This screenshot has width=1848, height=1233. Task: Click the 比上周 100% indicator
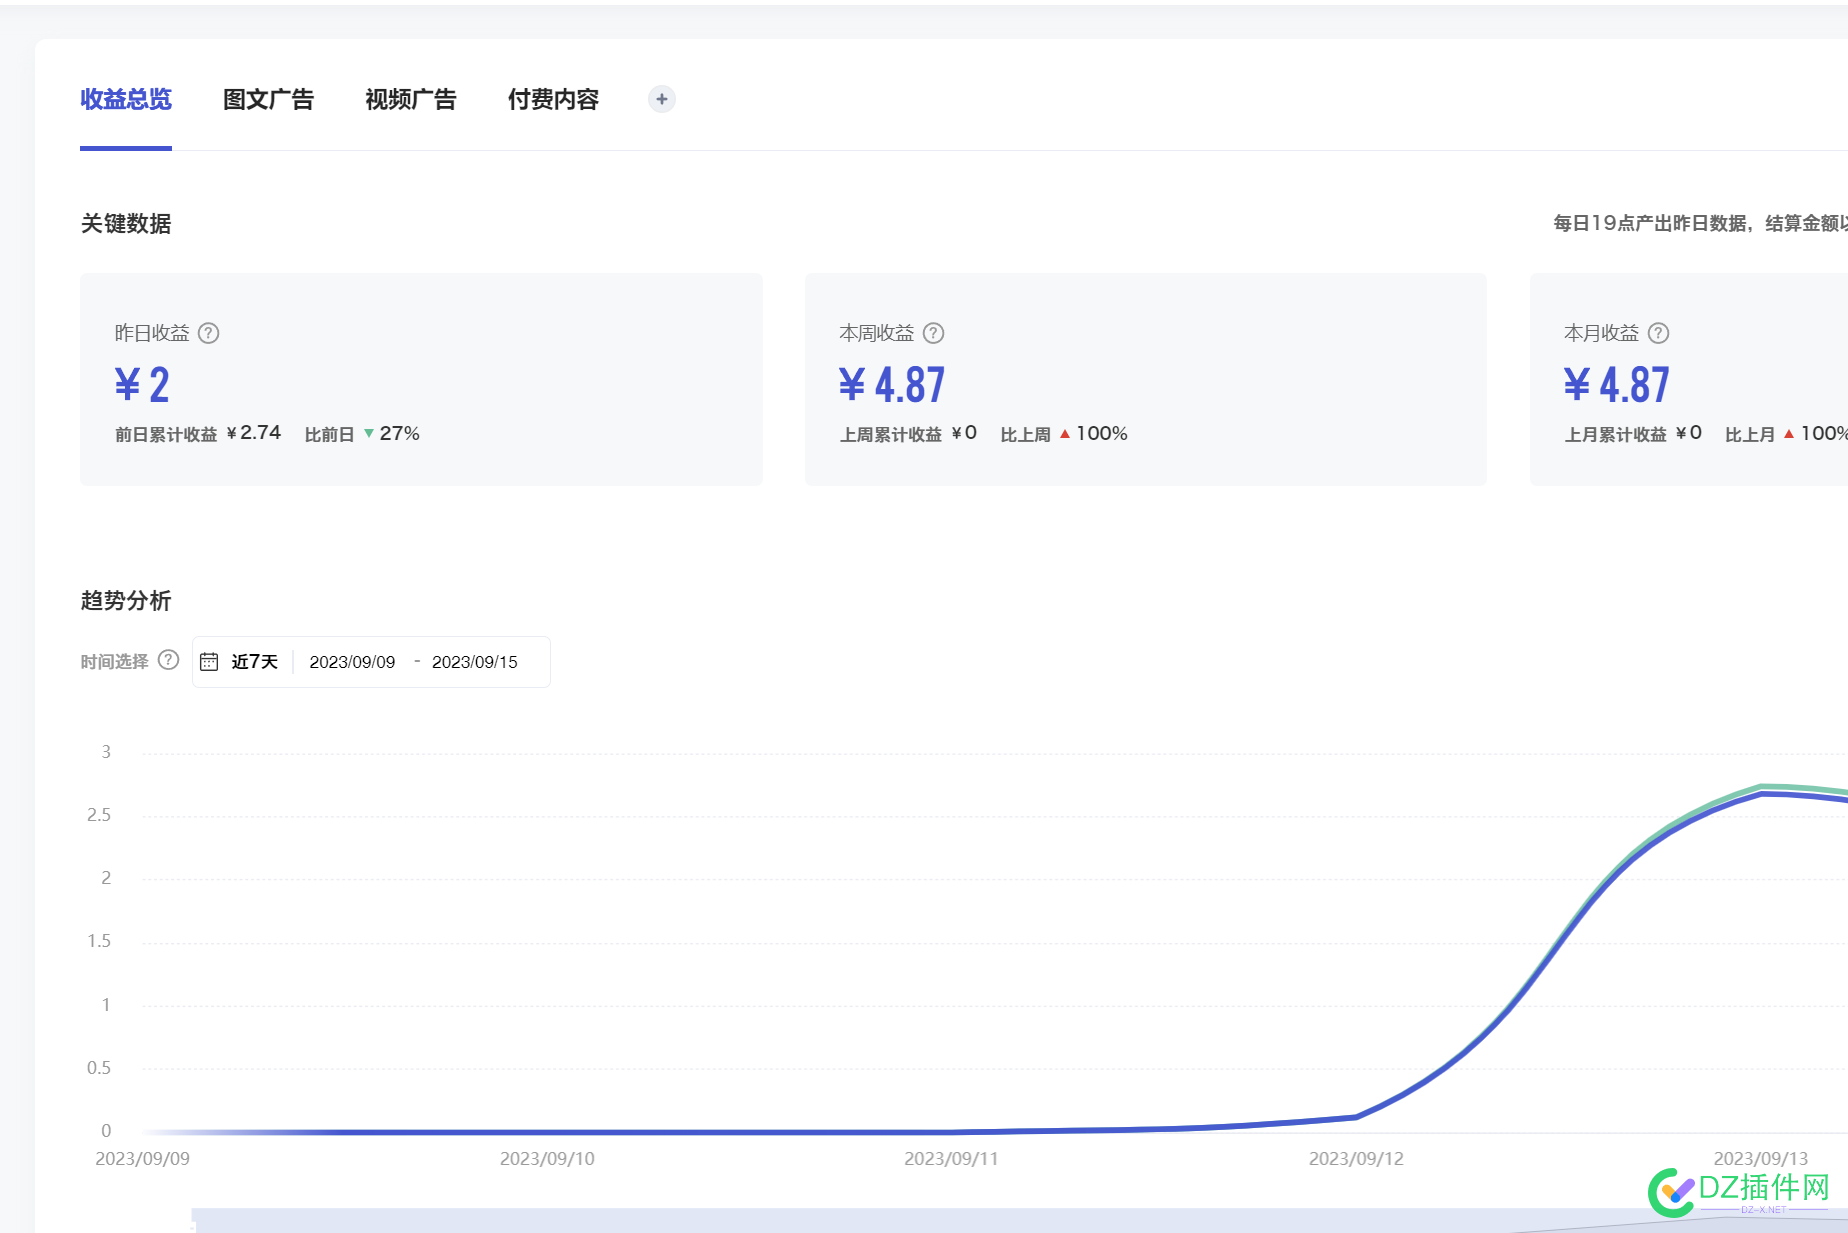click(1064, 433)
